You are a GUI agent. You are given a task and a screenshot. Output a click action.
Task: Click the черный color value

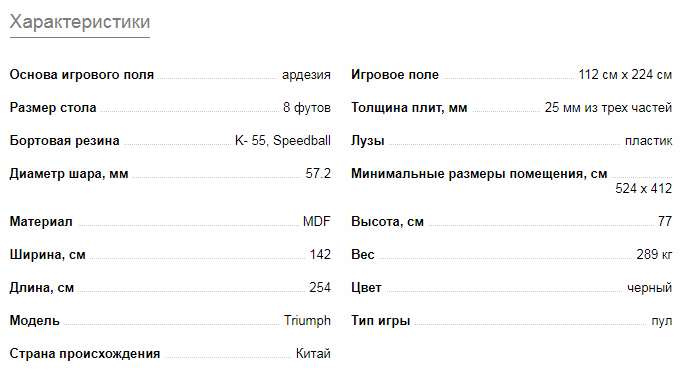click(x=650, y=288)
